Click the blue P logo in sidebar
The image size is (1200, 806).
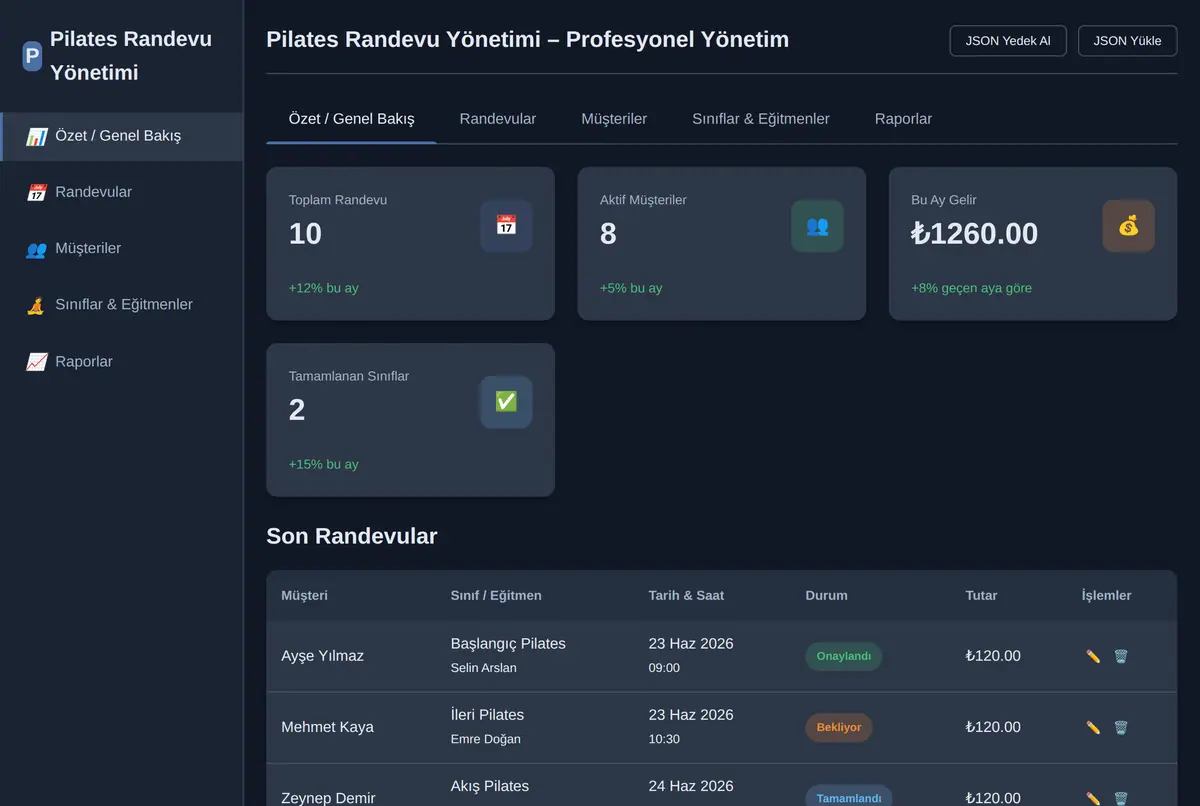point(32,56)
